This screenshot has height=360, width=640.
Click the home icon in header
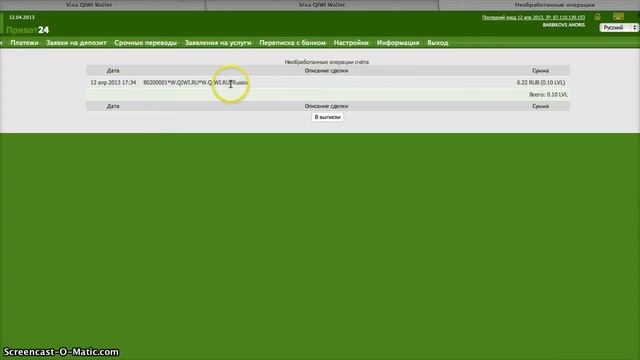pyautogui.click(x=597, y=17)
